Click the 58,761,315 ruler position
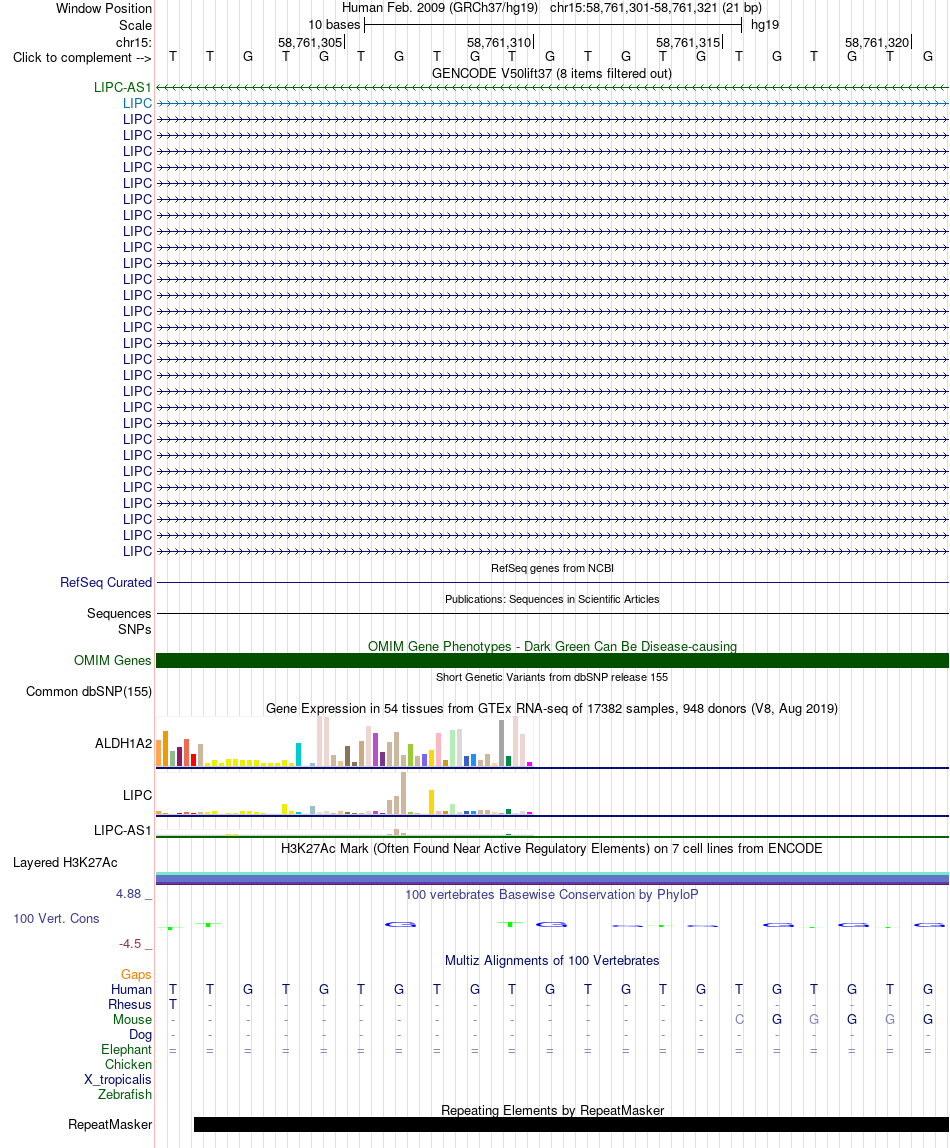 [x=688, y=42]
